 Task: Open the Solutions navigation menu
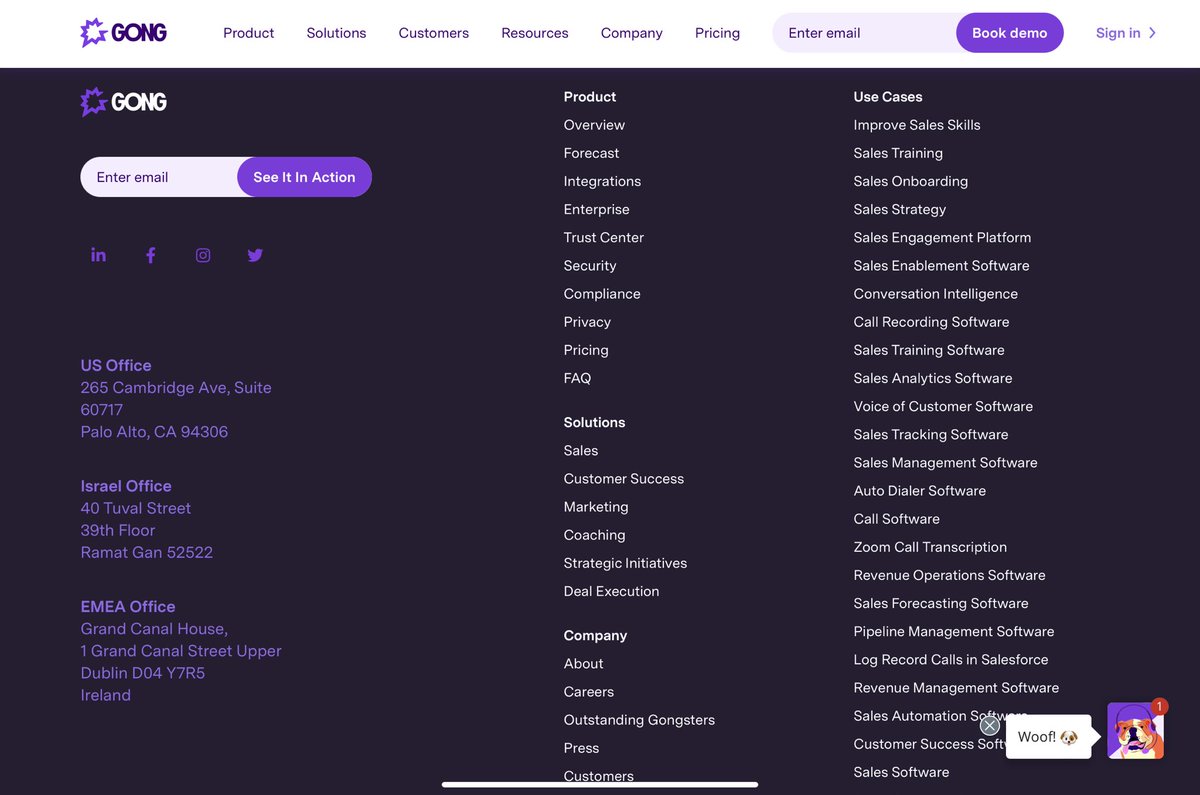336,33
